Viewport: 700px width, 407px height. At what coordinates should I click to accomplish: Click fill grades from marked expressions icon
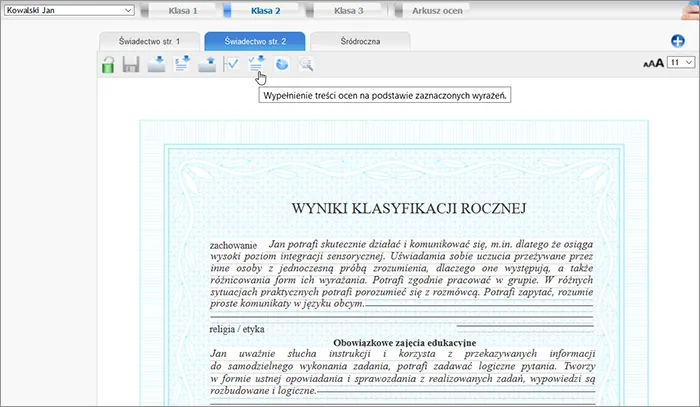257,65
